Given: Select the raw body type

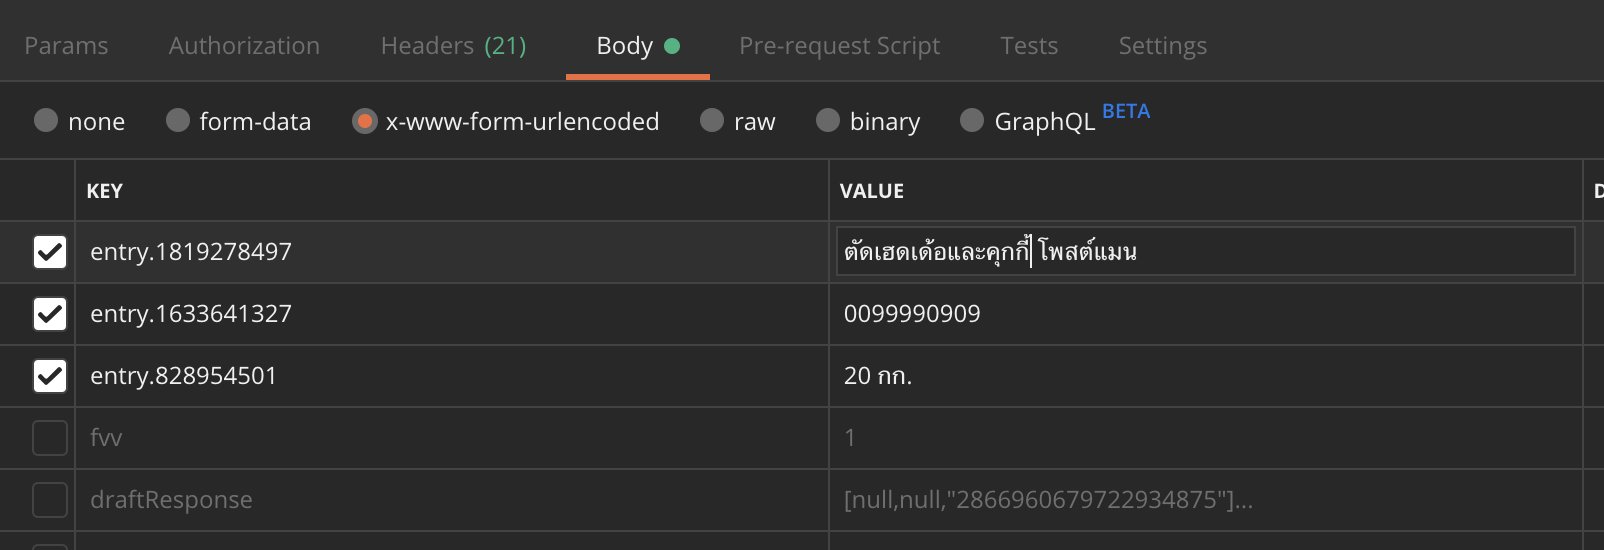Looking at the screenshot, I should pyautogui.click(x=712, y=121).
